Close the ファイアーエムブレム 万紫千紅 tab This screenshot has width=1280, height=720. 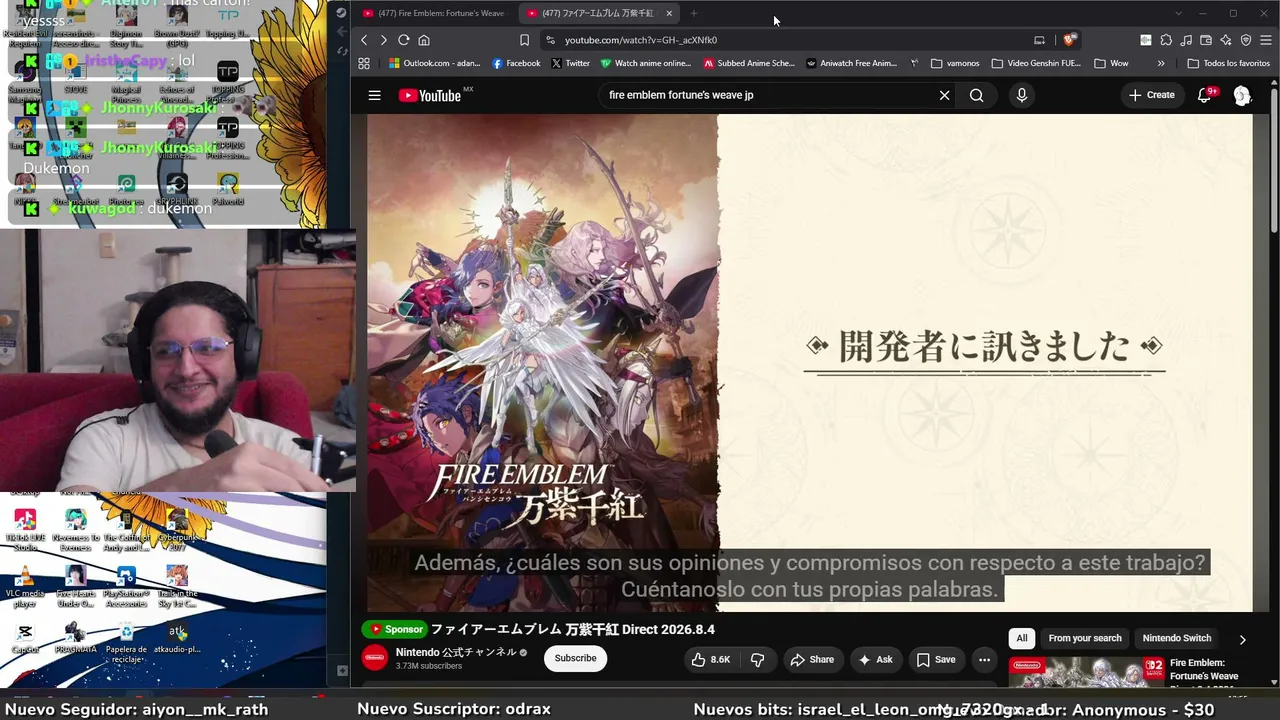point(669,13)
